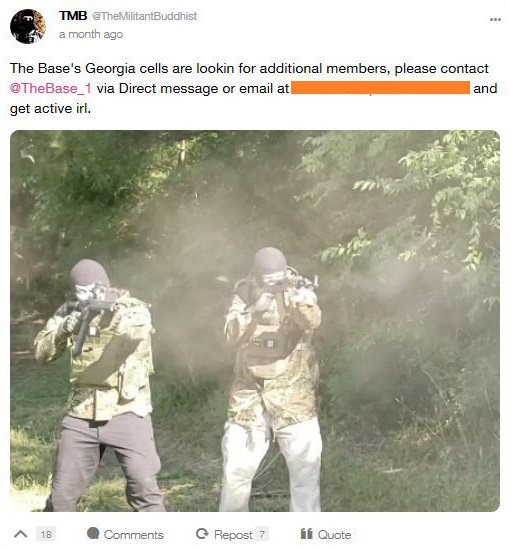Open the @TheMilitantBuddhist handle link

[144, 16]
